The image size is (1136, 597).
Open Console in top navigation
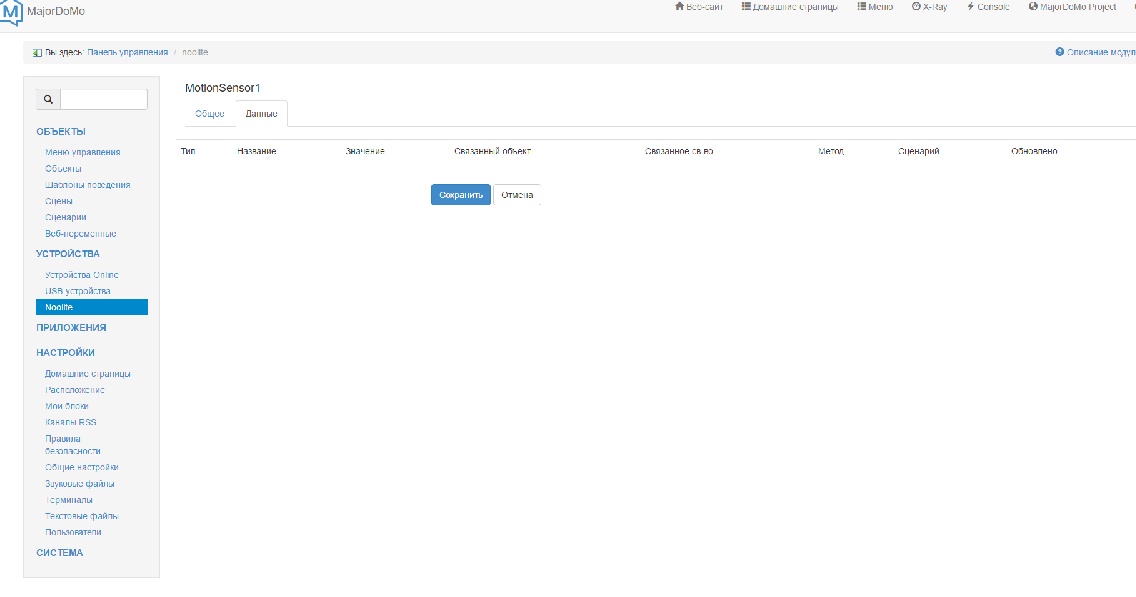tap(988, 7)
